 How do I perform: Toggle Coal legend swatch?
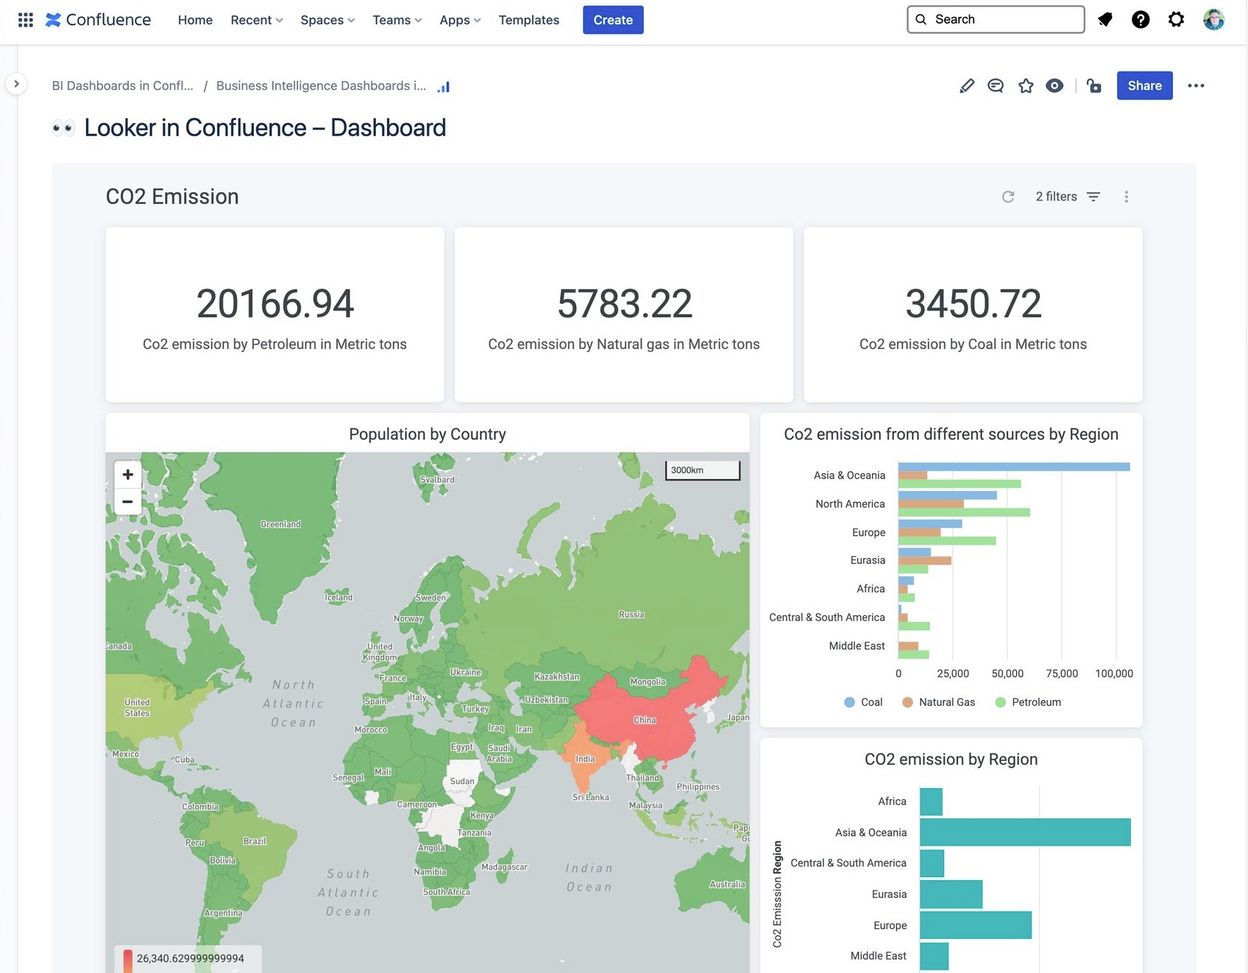click(x=850, y=703)
